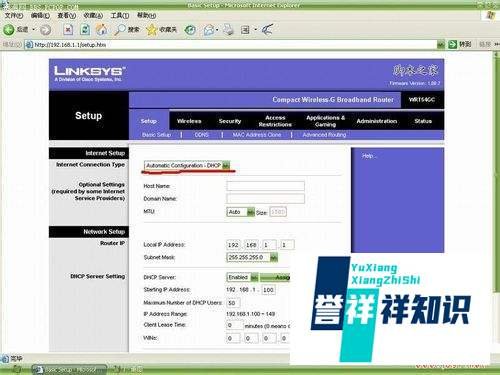This screenshot has height=375, width=500.
Task: Click the MTU Size input field
Action: click(x=278, y=212)
